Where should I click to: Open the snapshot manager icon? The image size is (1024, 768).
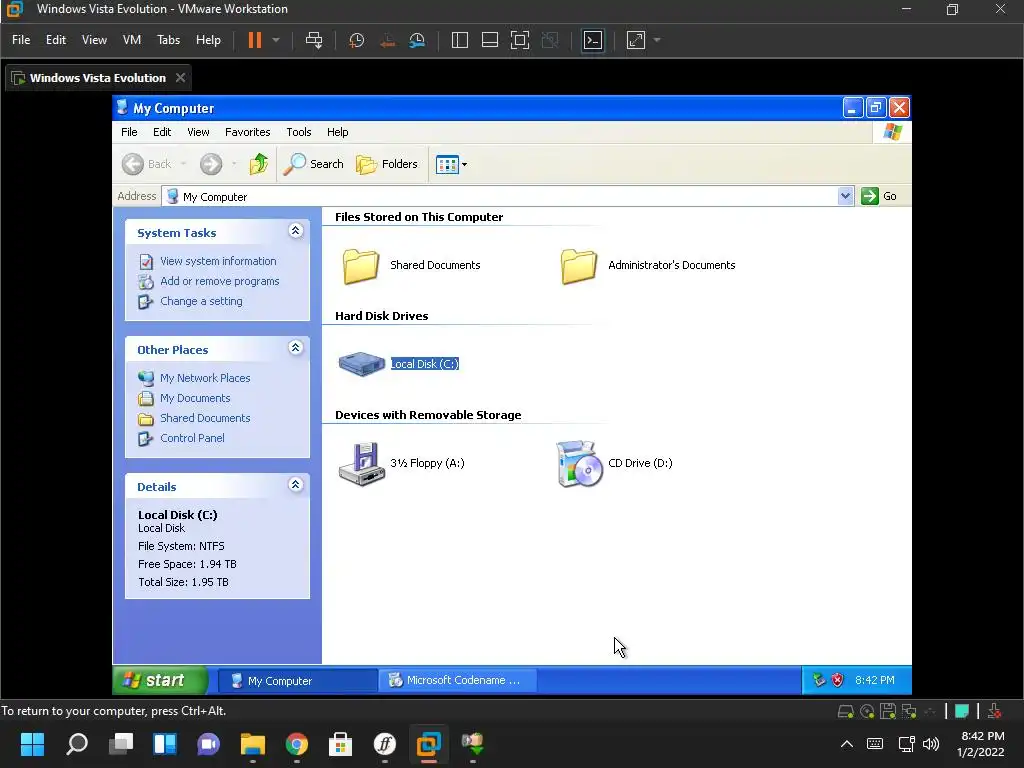tap(417, 40)
